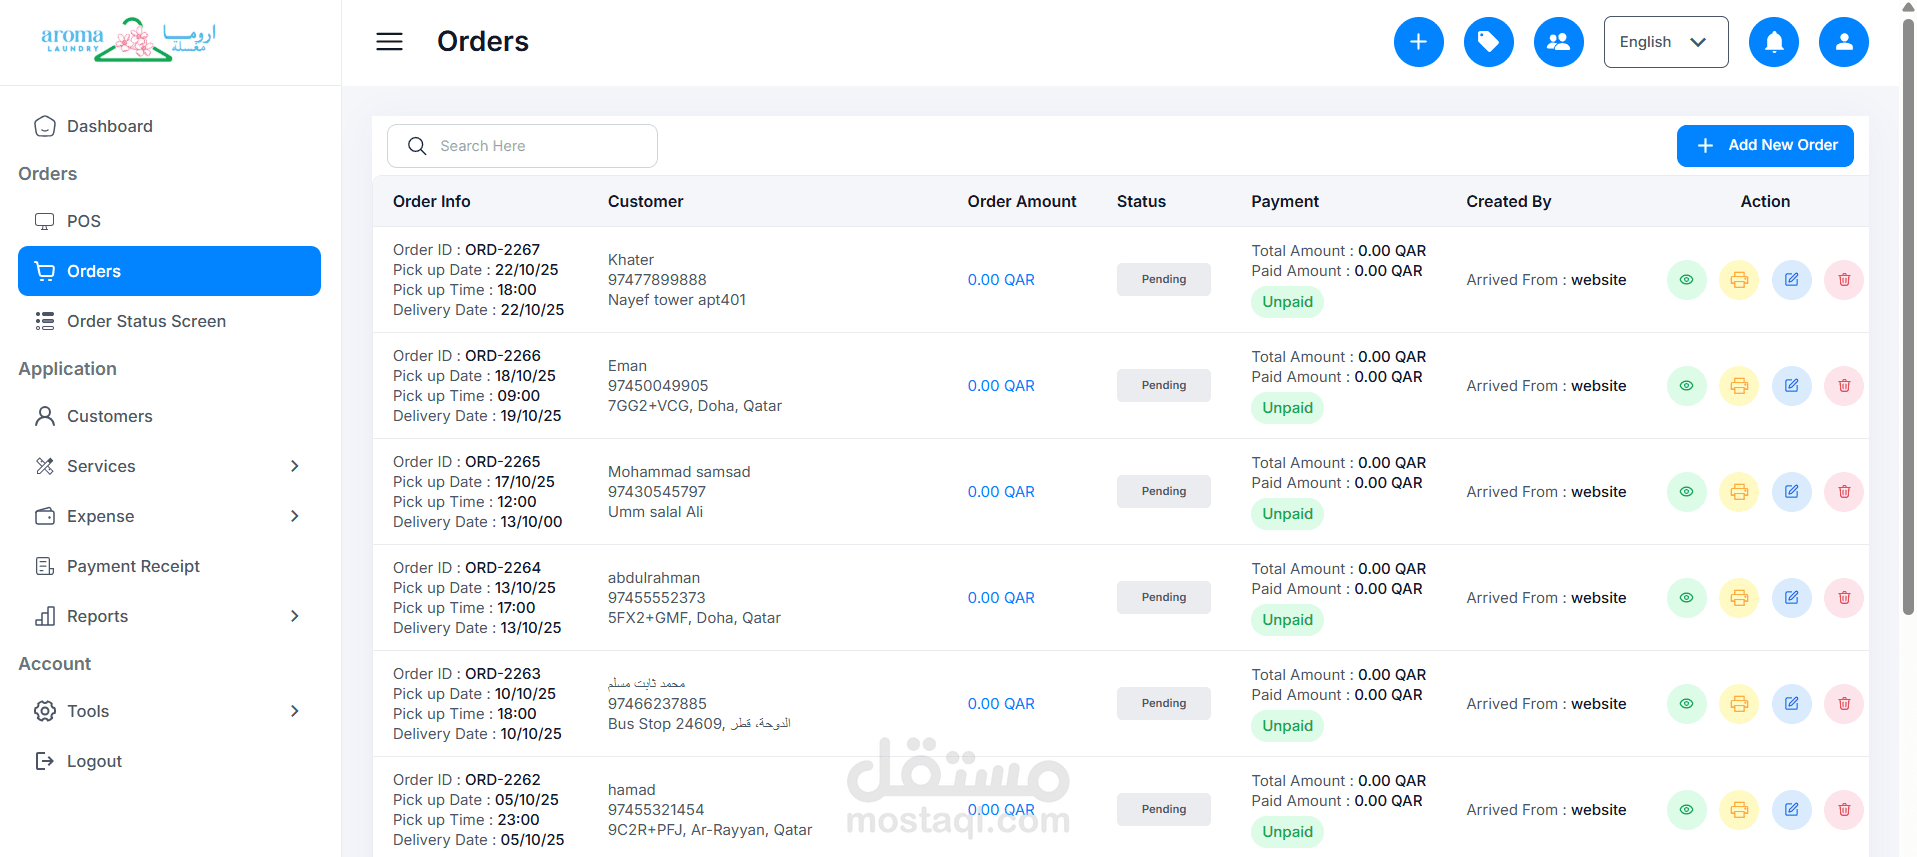Viewport: 1917px width, 857px height.
Task: Delete order ORD-2265
Action: [x=1844, y=492]
